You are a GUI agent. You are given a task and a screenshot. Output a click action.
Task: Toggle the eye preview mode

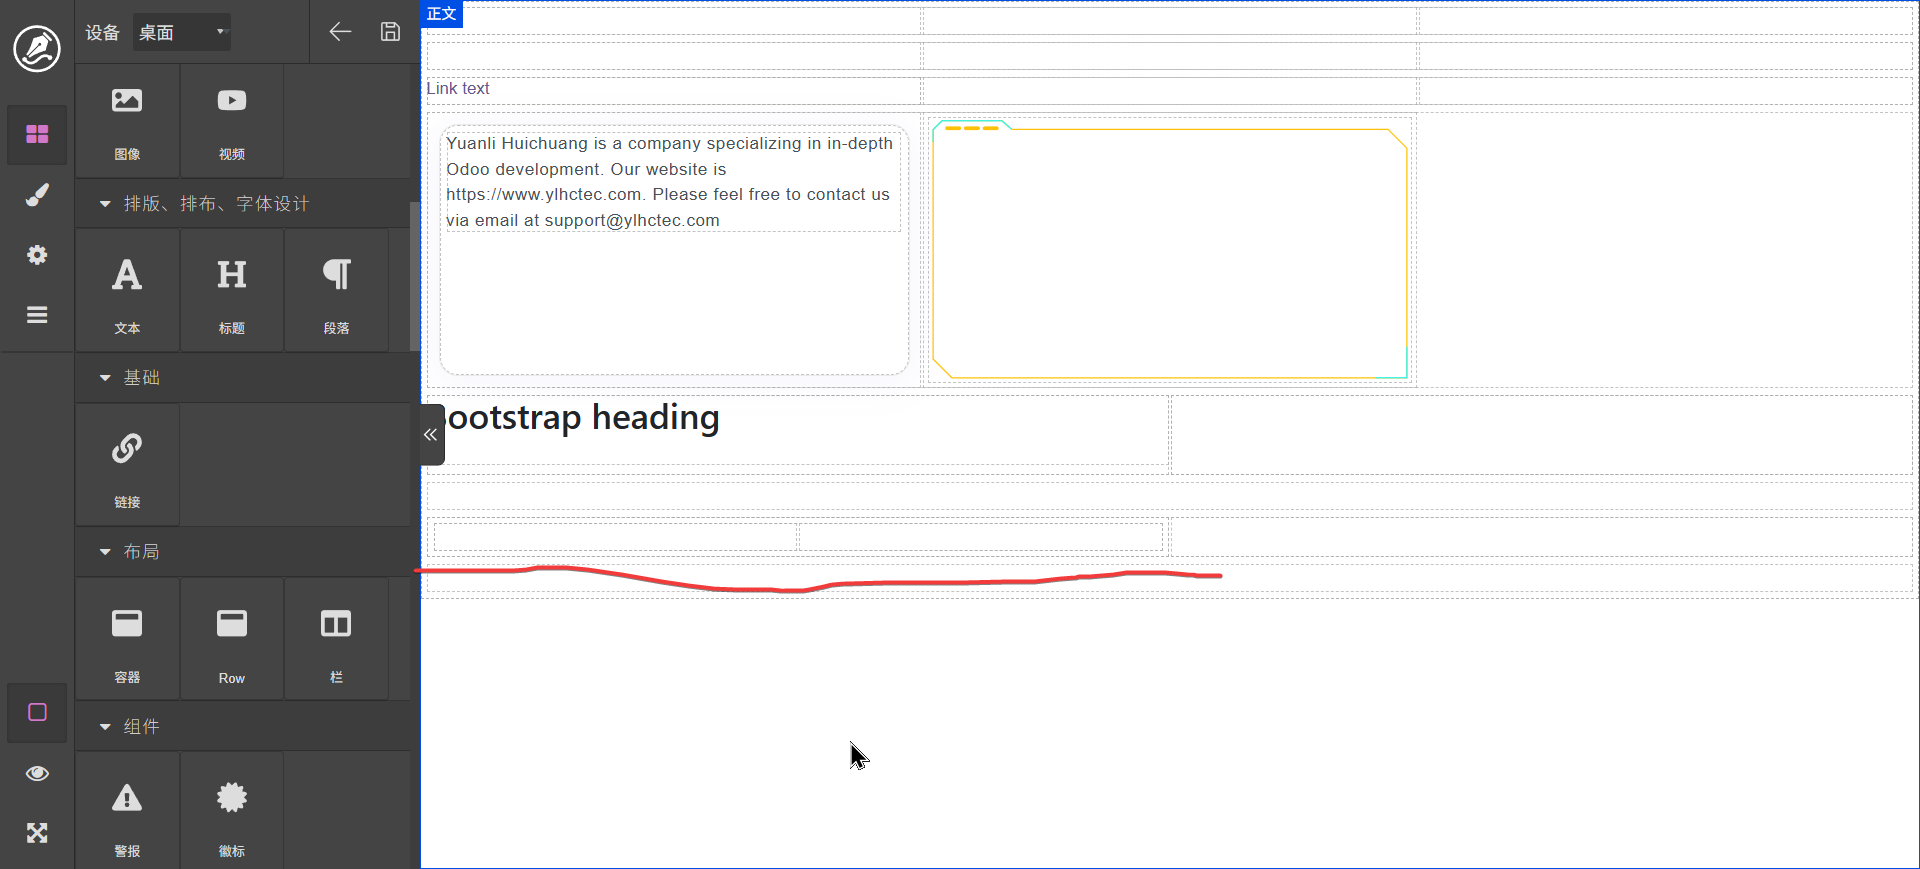[37, 773]
